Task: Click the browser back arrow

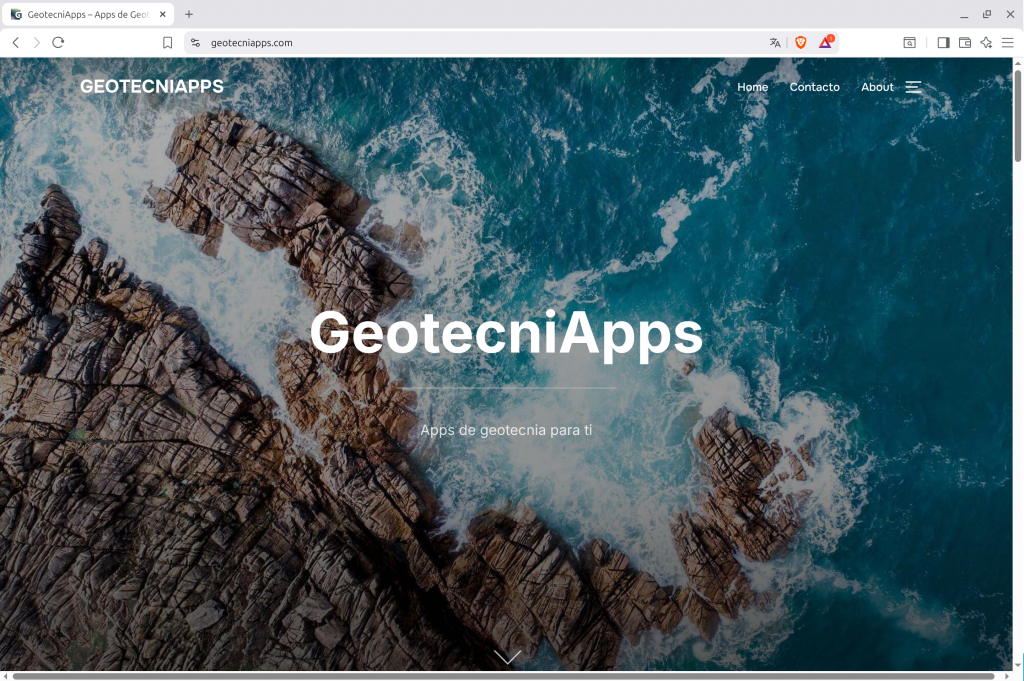Action: 16,43
